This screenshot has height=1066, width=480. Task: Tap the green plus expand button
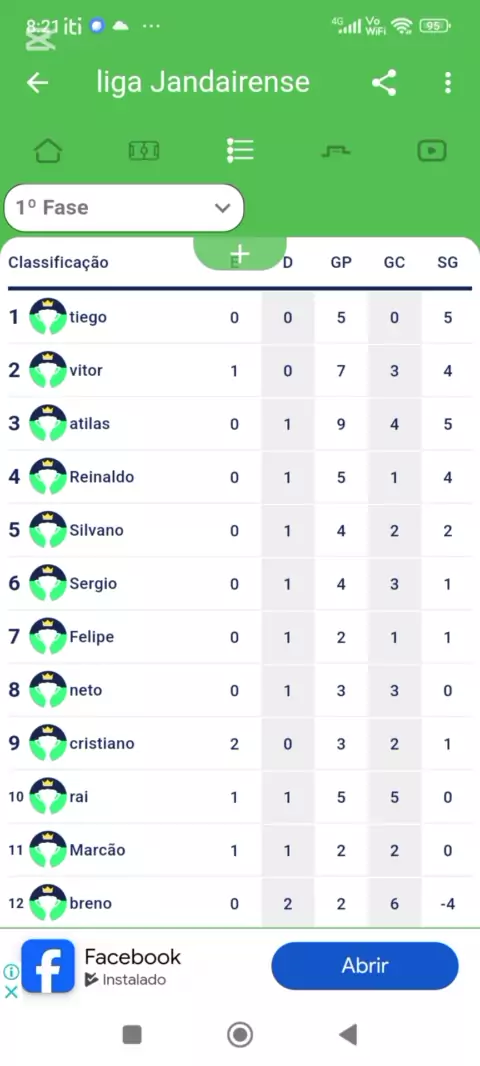click(x=240, y=254)
